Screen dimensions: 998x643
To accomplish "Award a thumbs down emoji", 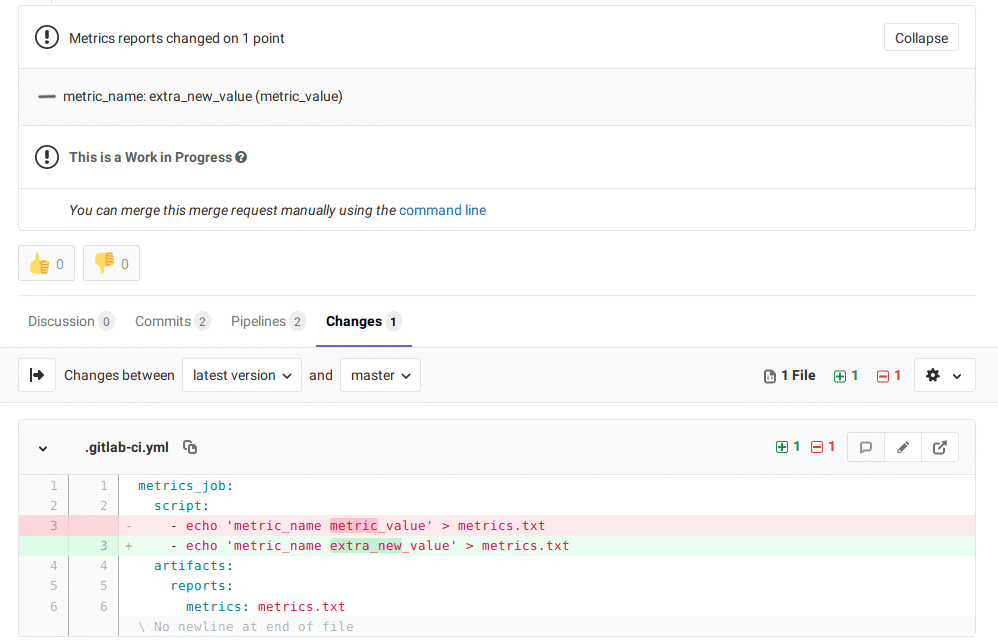I will pyautogui.click(x=111, y=262).
